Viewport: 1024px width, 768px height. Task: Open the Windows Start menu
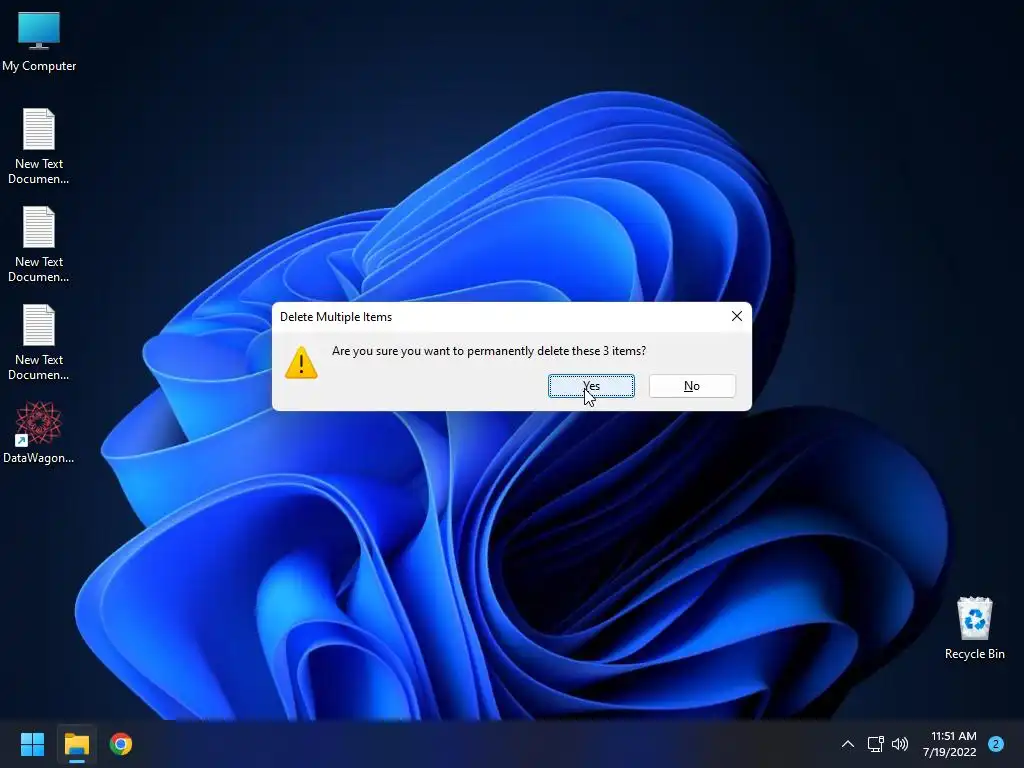(x=32, y=744)
